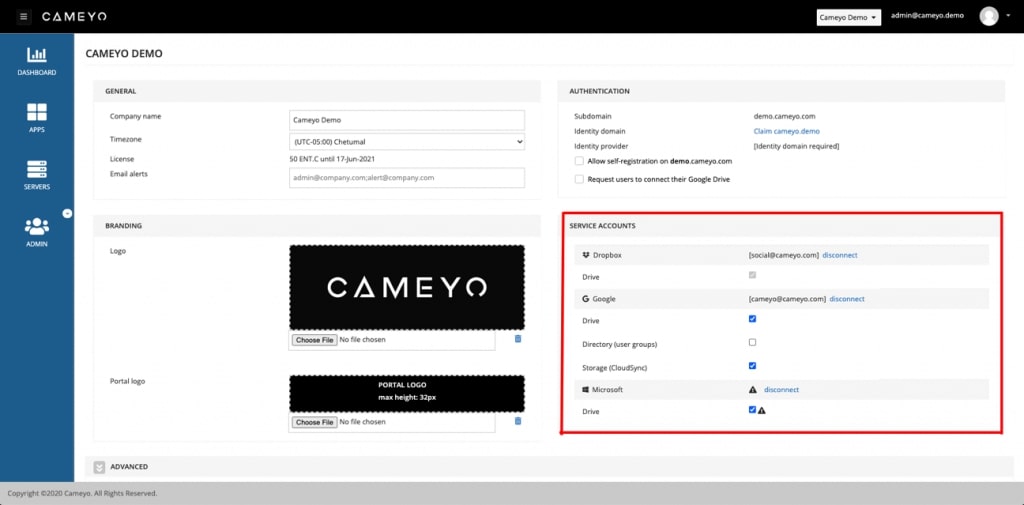The width and height of the screenshot is (1024, 505).
Task: Go to Servers in sidebar
Action: click(x=37, y=175)
